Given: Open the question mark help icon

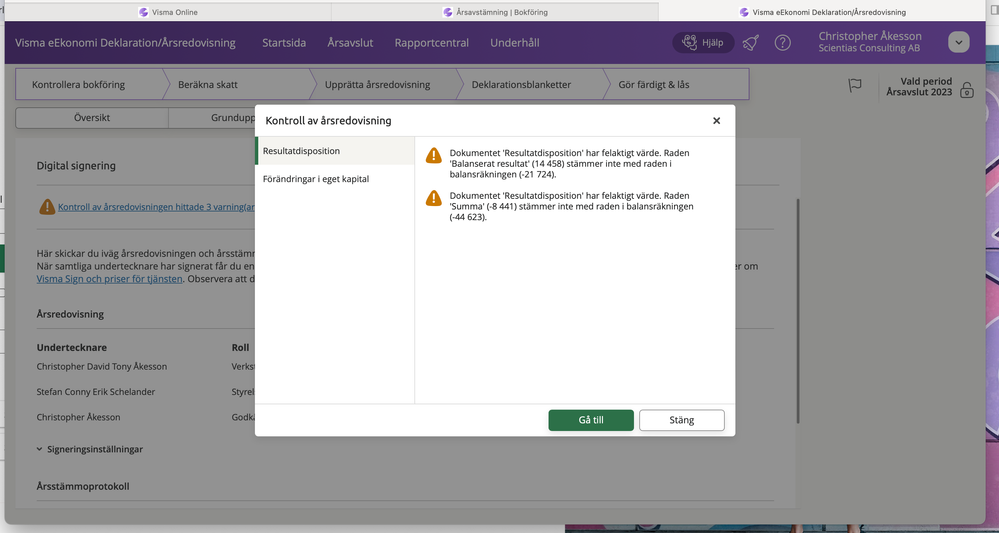Looking at the screenshot, I should pos(783,43).
